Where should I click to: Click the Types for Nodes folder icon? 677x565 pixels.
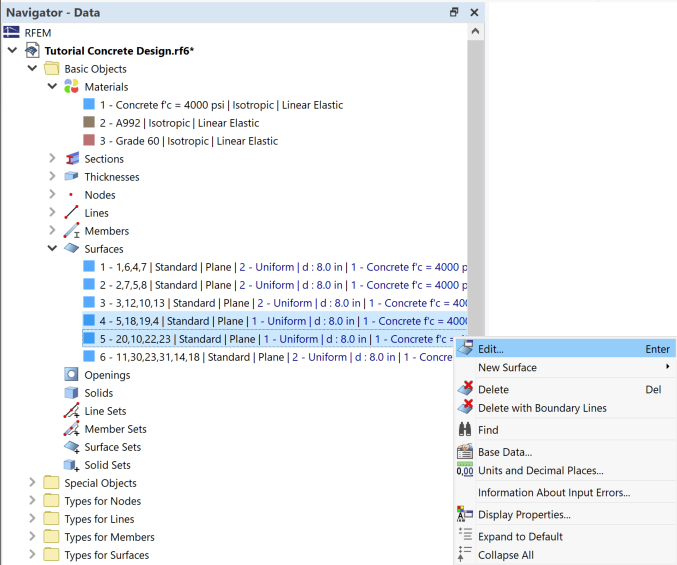click(x=52, y=501)
